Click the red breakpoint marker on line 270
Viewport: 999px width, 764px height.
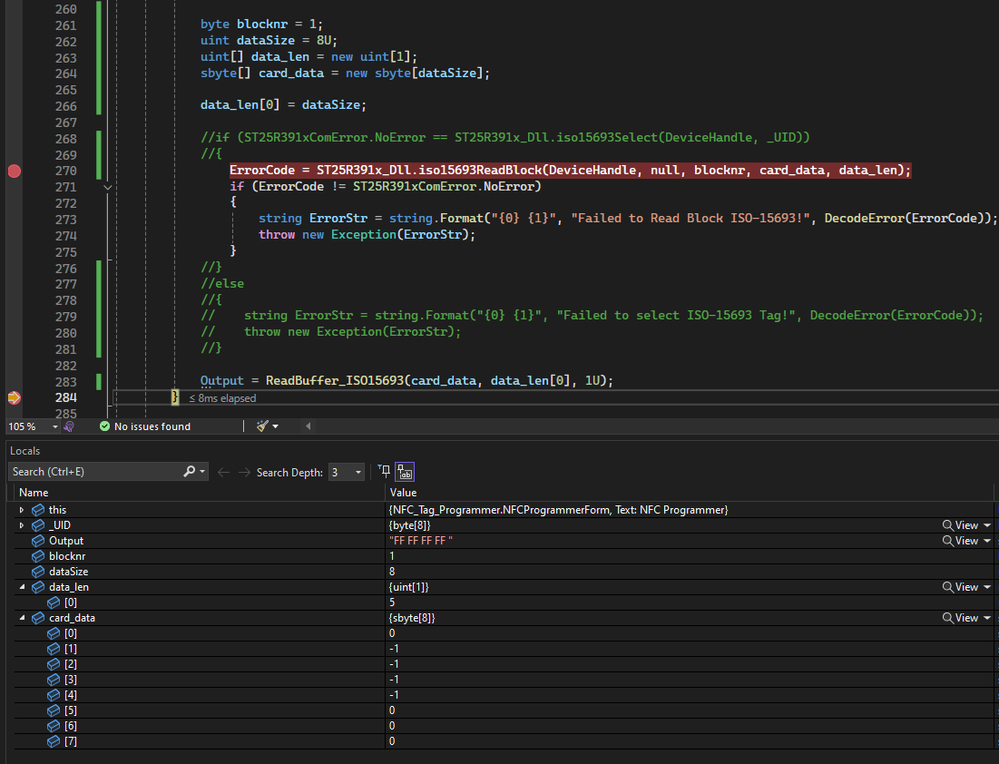pyautogui.click(x=14, y=171)
